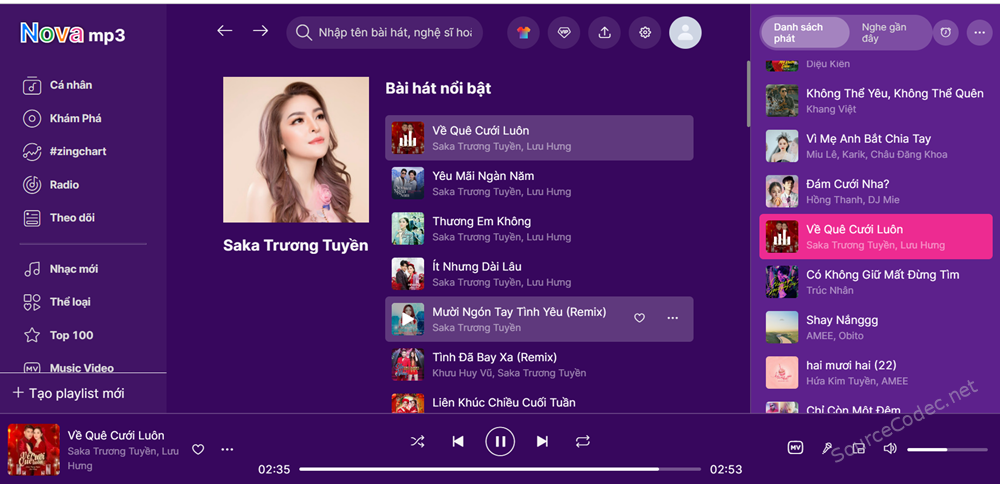Switch to Danh sách phát tab
The image size is (1000, 484).
(x=805, y=33)
